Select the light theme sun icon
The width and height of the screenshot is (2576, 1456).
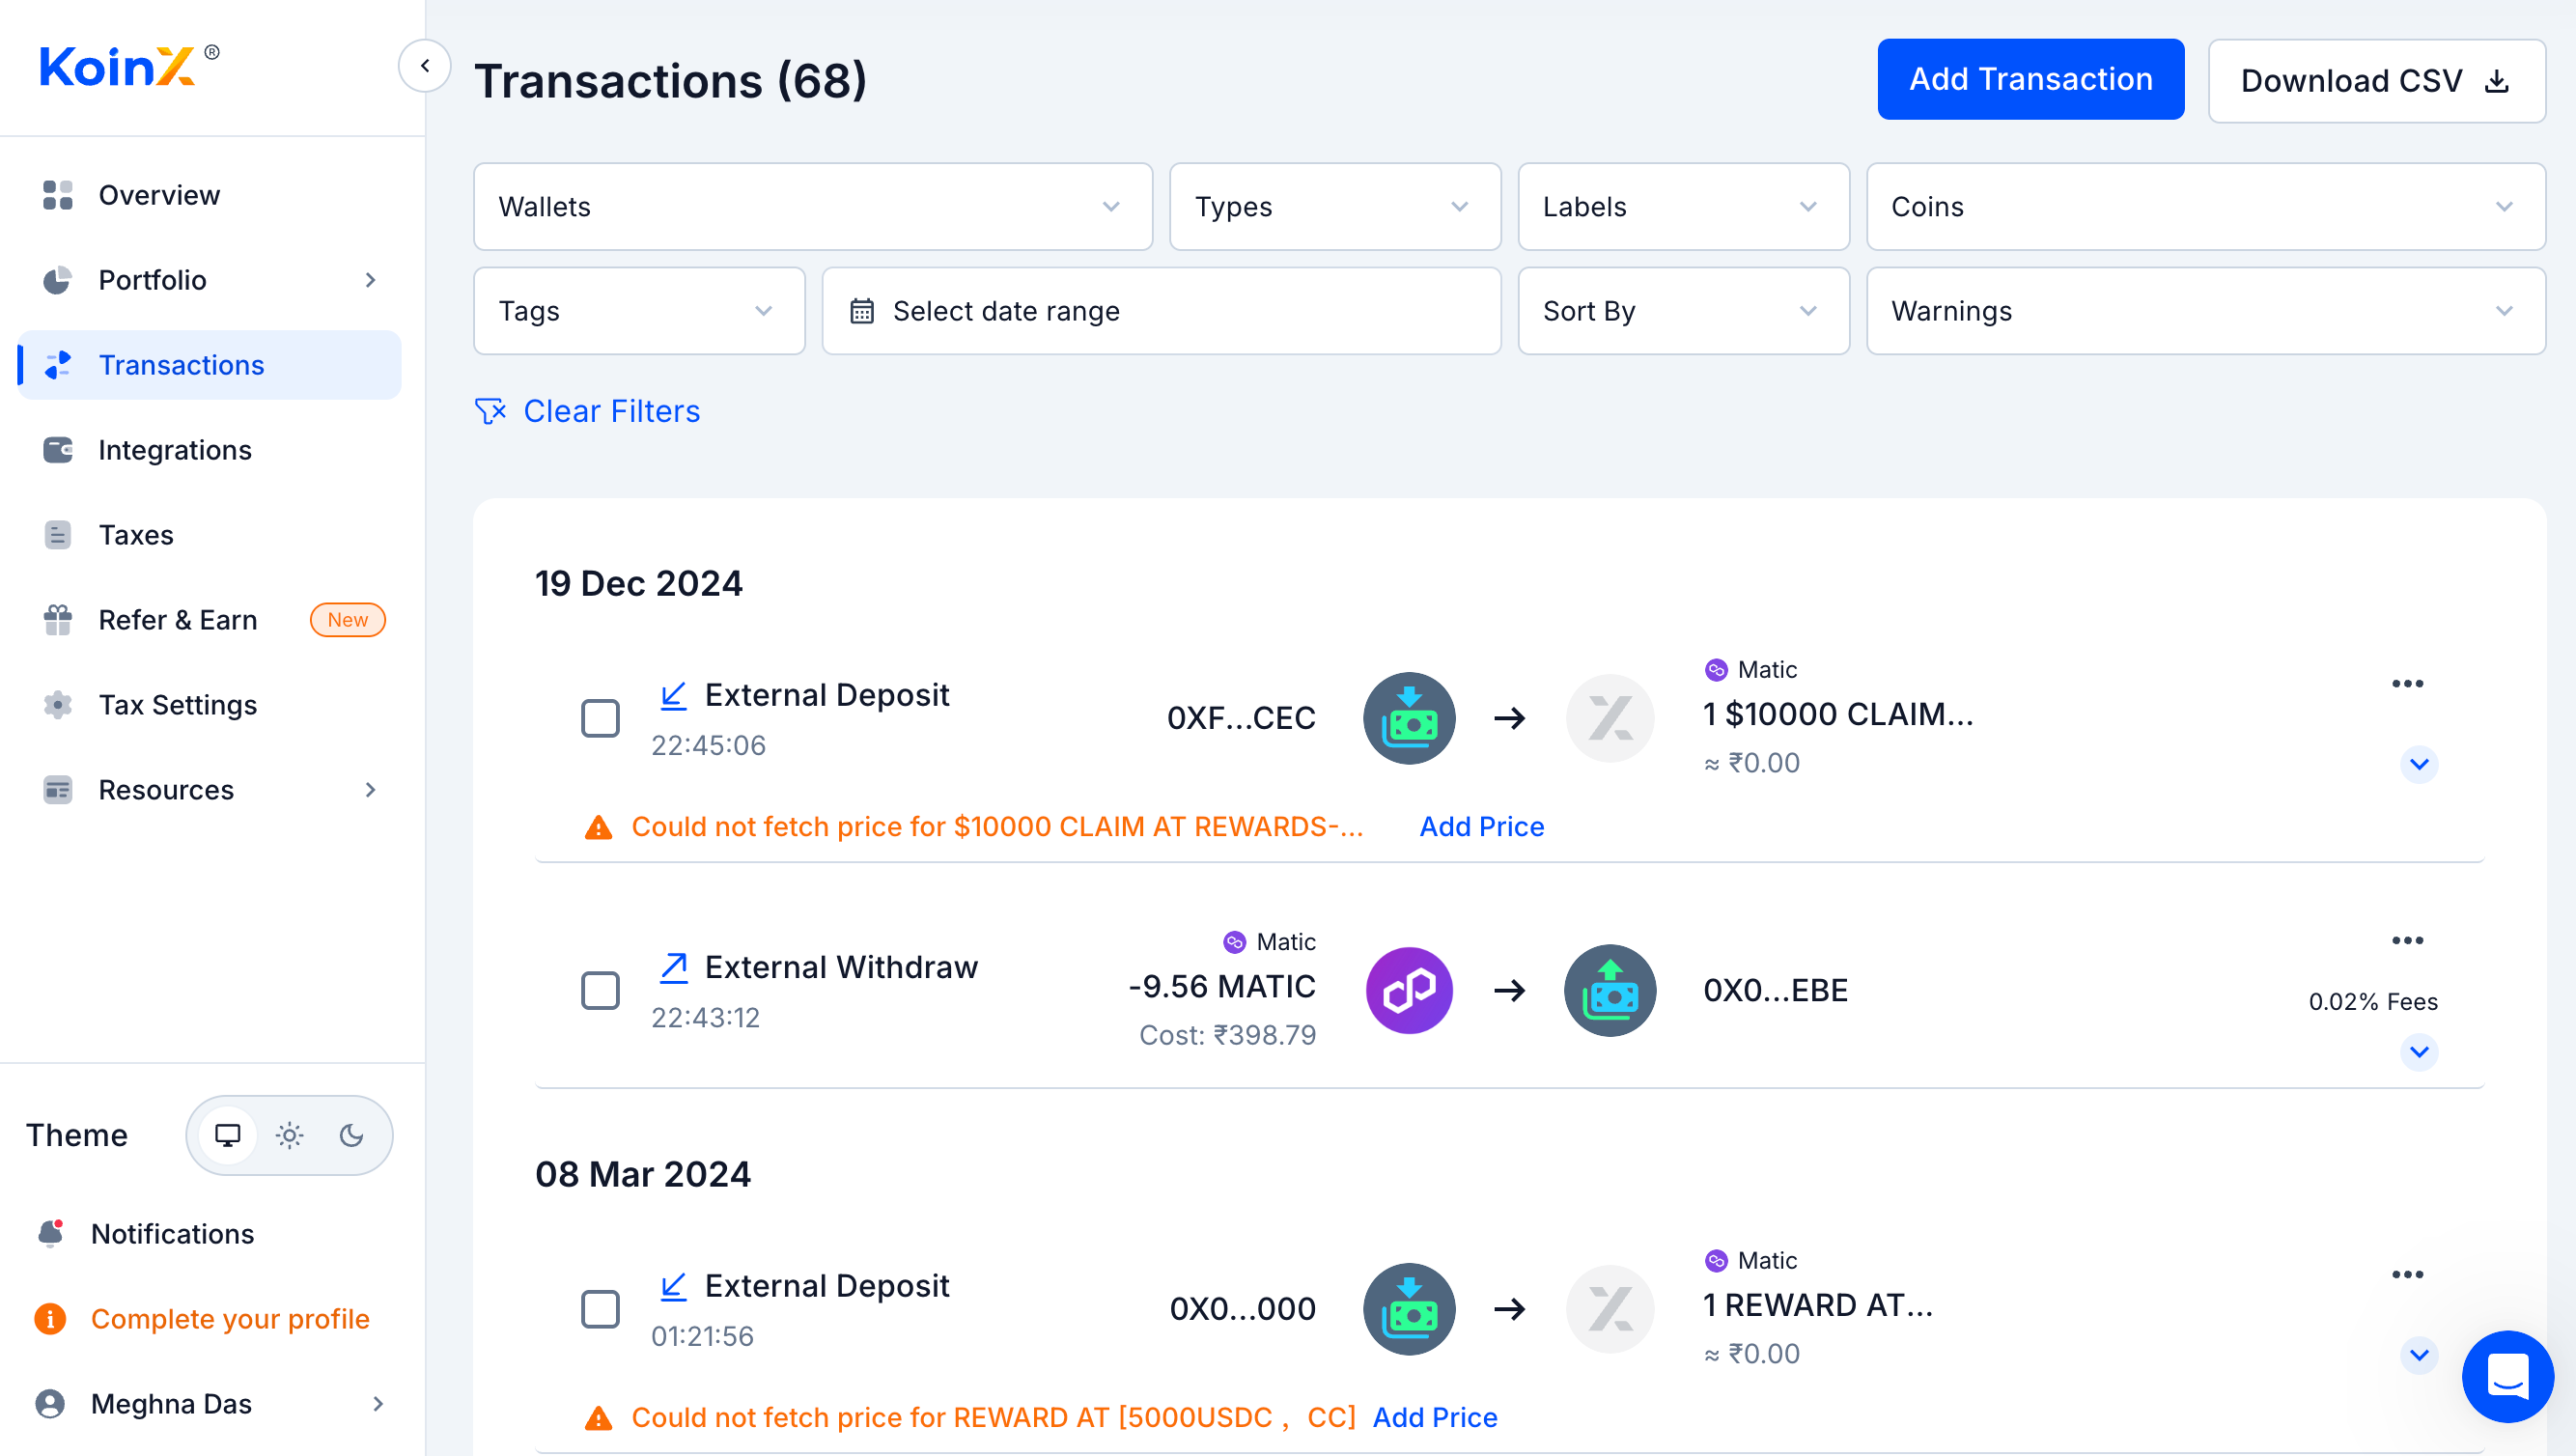click(290, 1135)
